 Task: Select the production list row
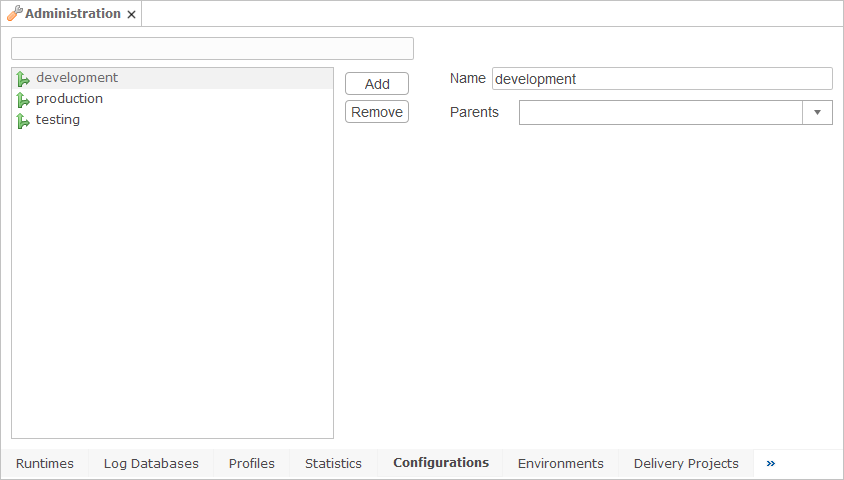172,99
